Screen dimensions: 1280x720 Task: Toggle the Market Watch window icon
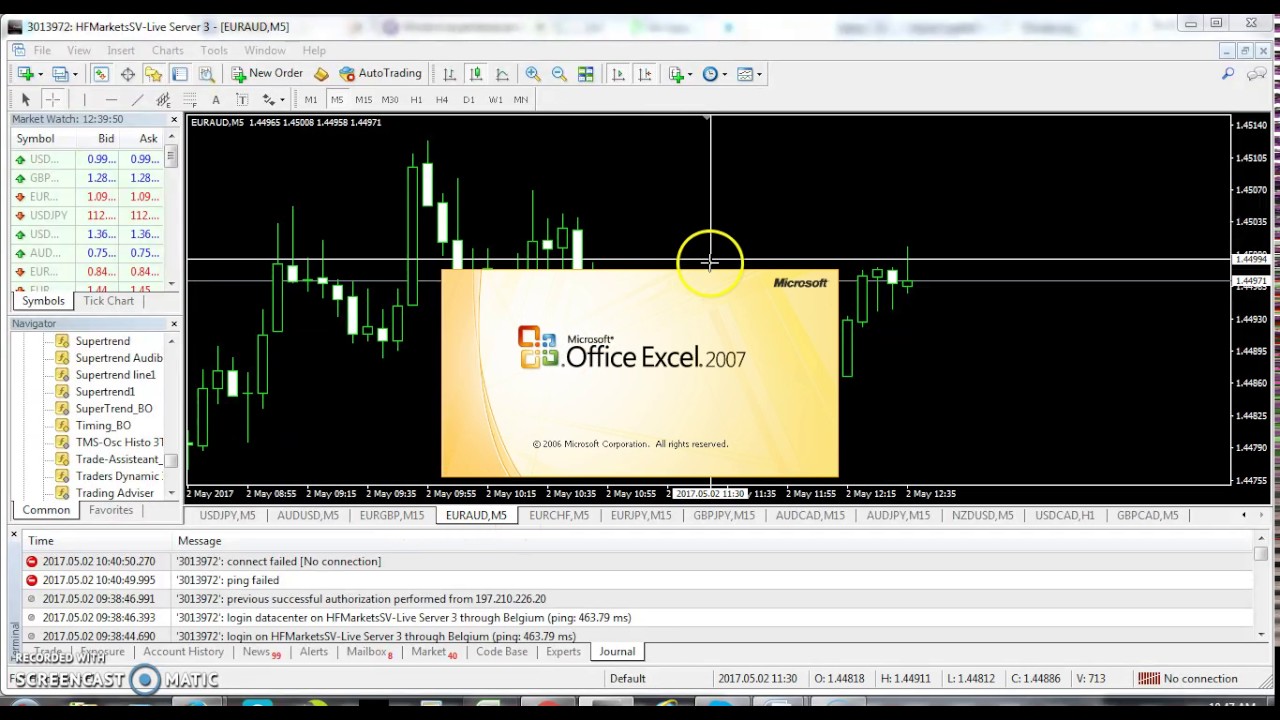101,74
